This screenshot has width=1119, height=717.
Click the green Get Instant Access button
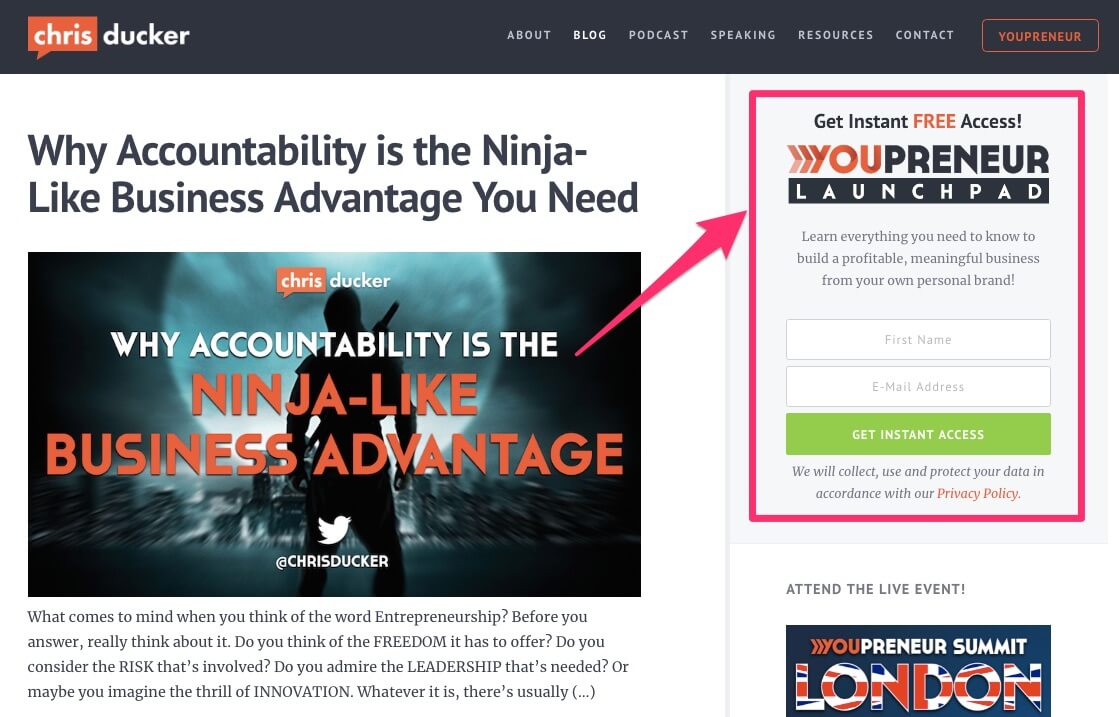918,434
